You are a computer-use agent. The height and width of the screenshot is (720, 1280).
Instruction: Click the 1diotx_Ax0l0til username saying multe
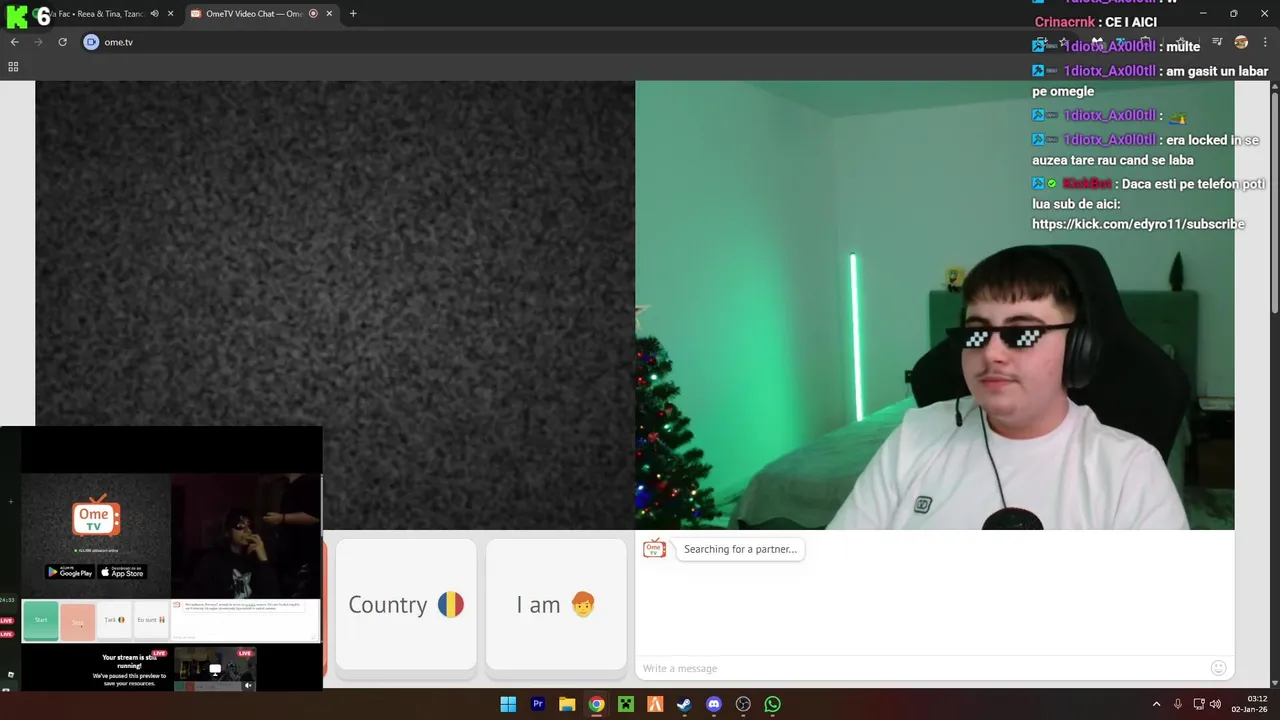(x=1109, y=47)
